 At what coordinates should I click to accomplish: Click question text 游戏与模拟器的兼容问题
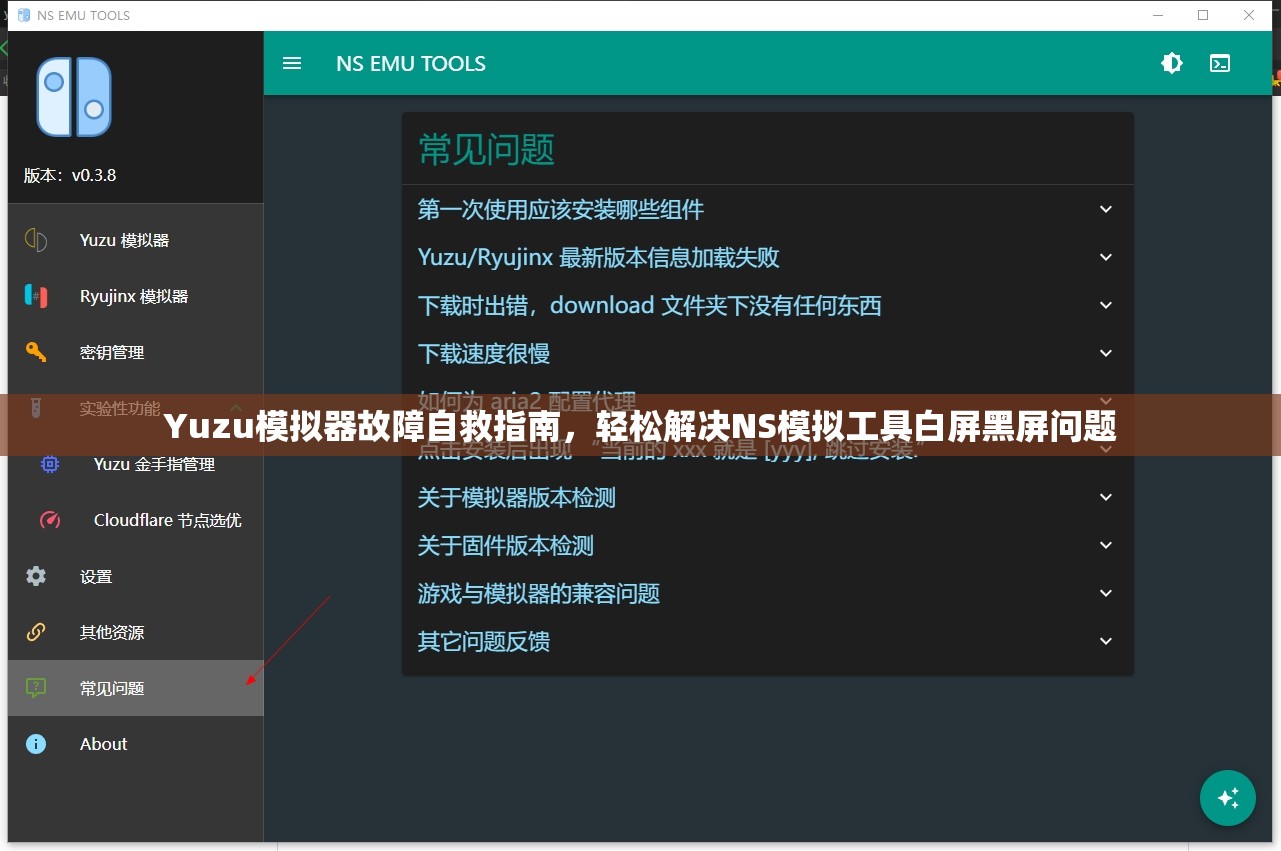(539, 593)
